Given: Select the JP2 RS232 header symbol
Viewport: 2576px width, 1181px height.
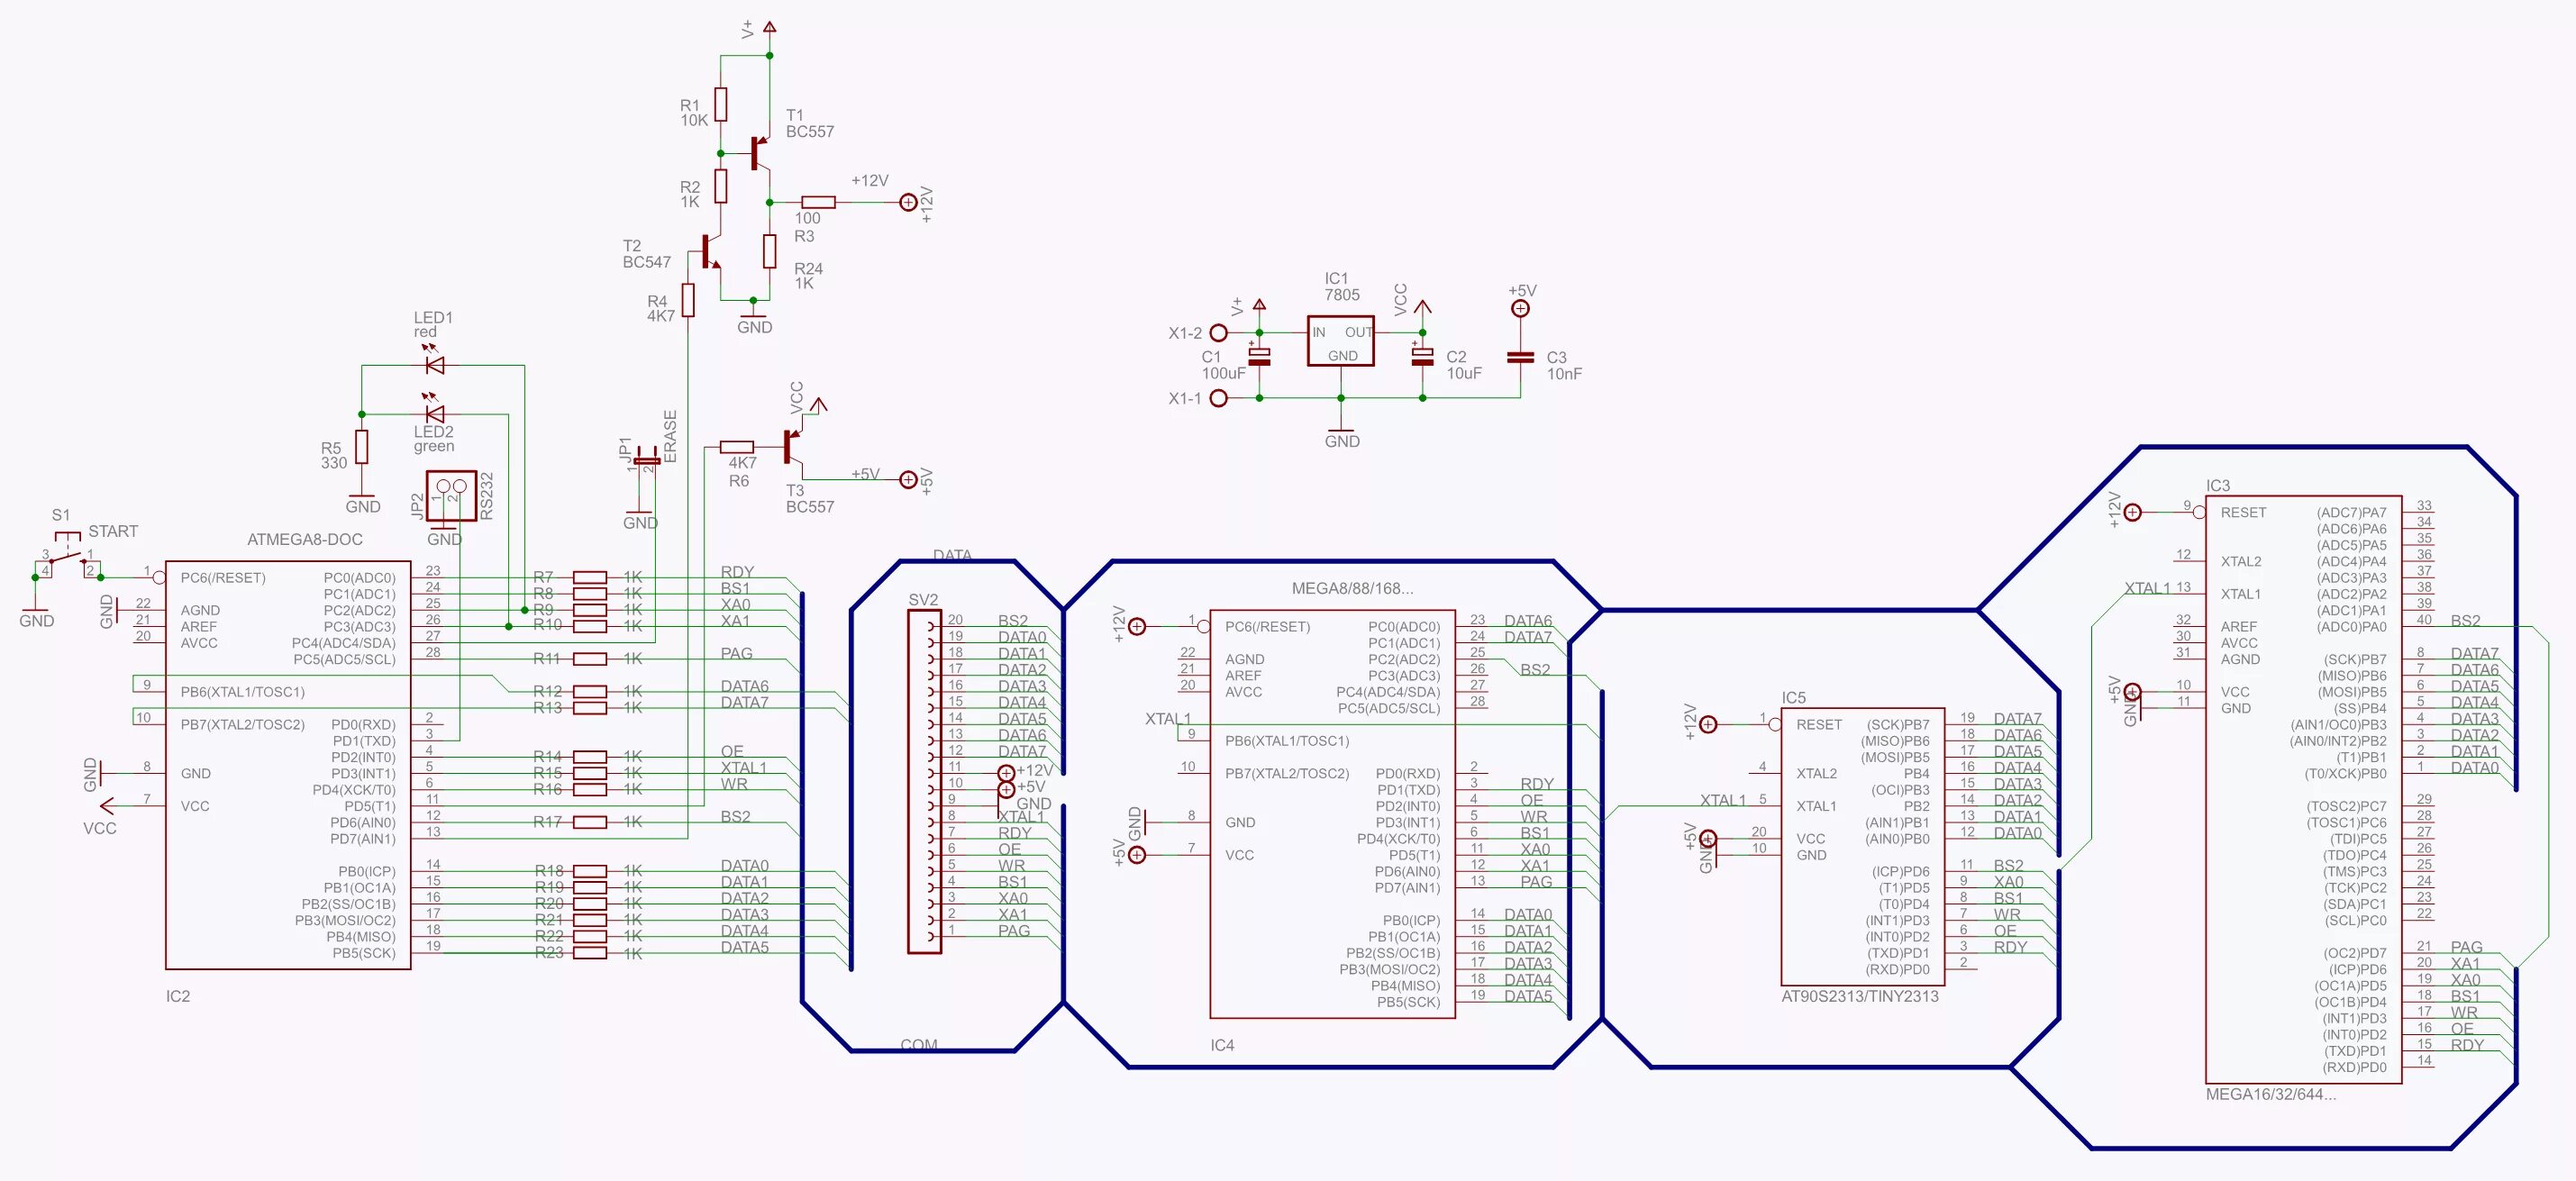Looking at the screenshot, I should pyautogui.click(x=451, y=496).
